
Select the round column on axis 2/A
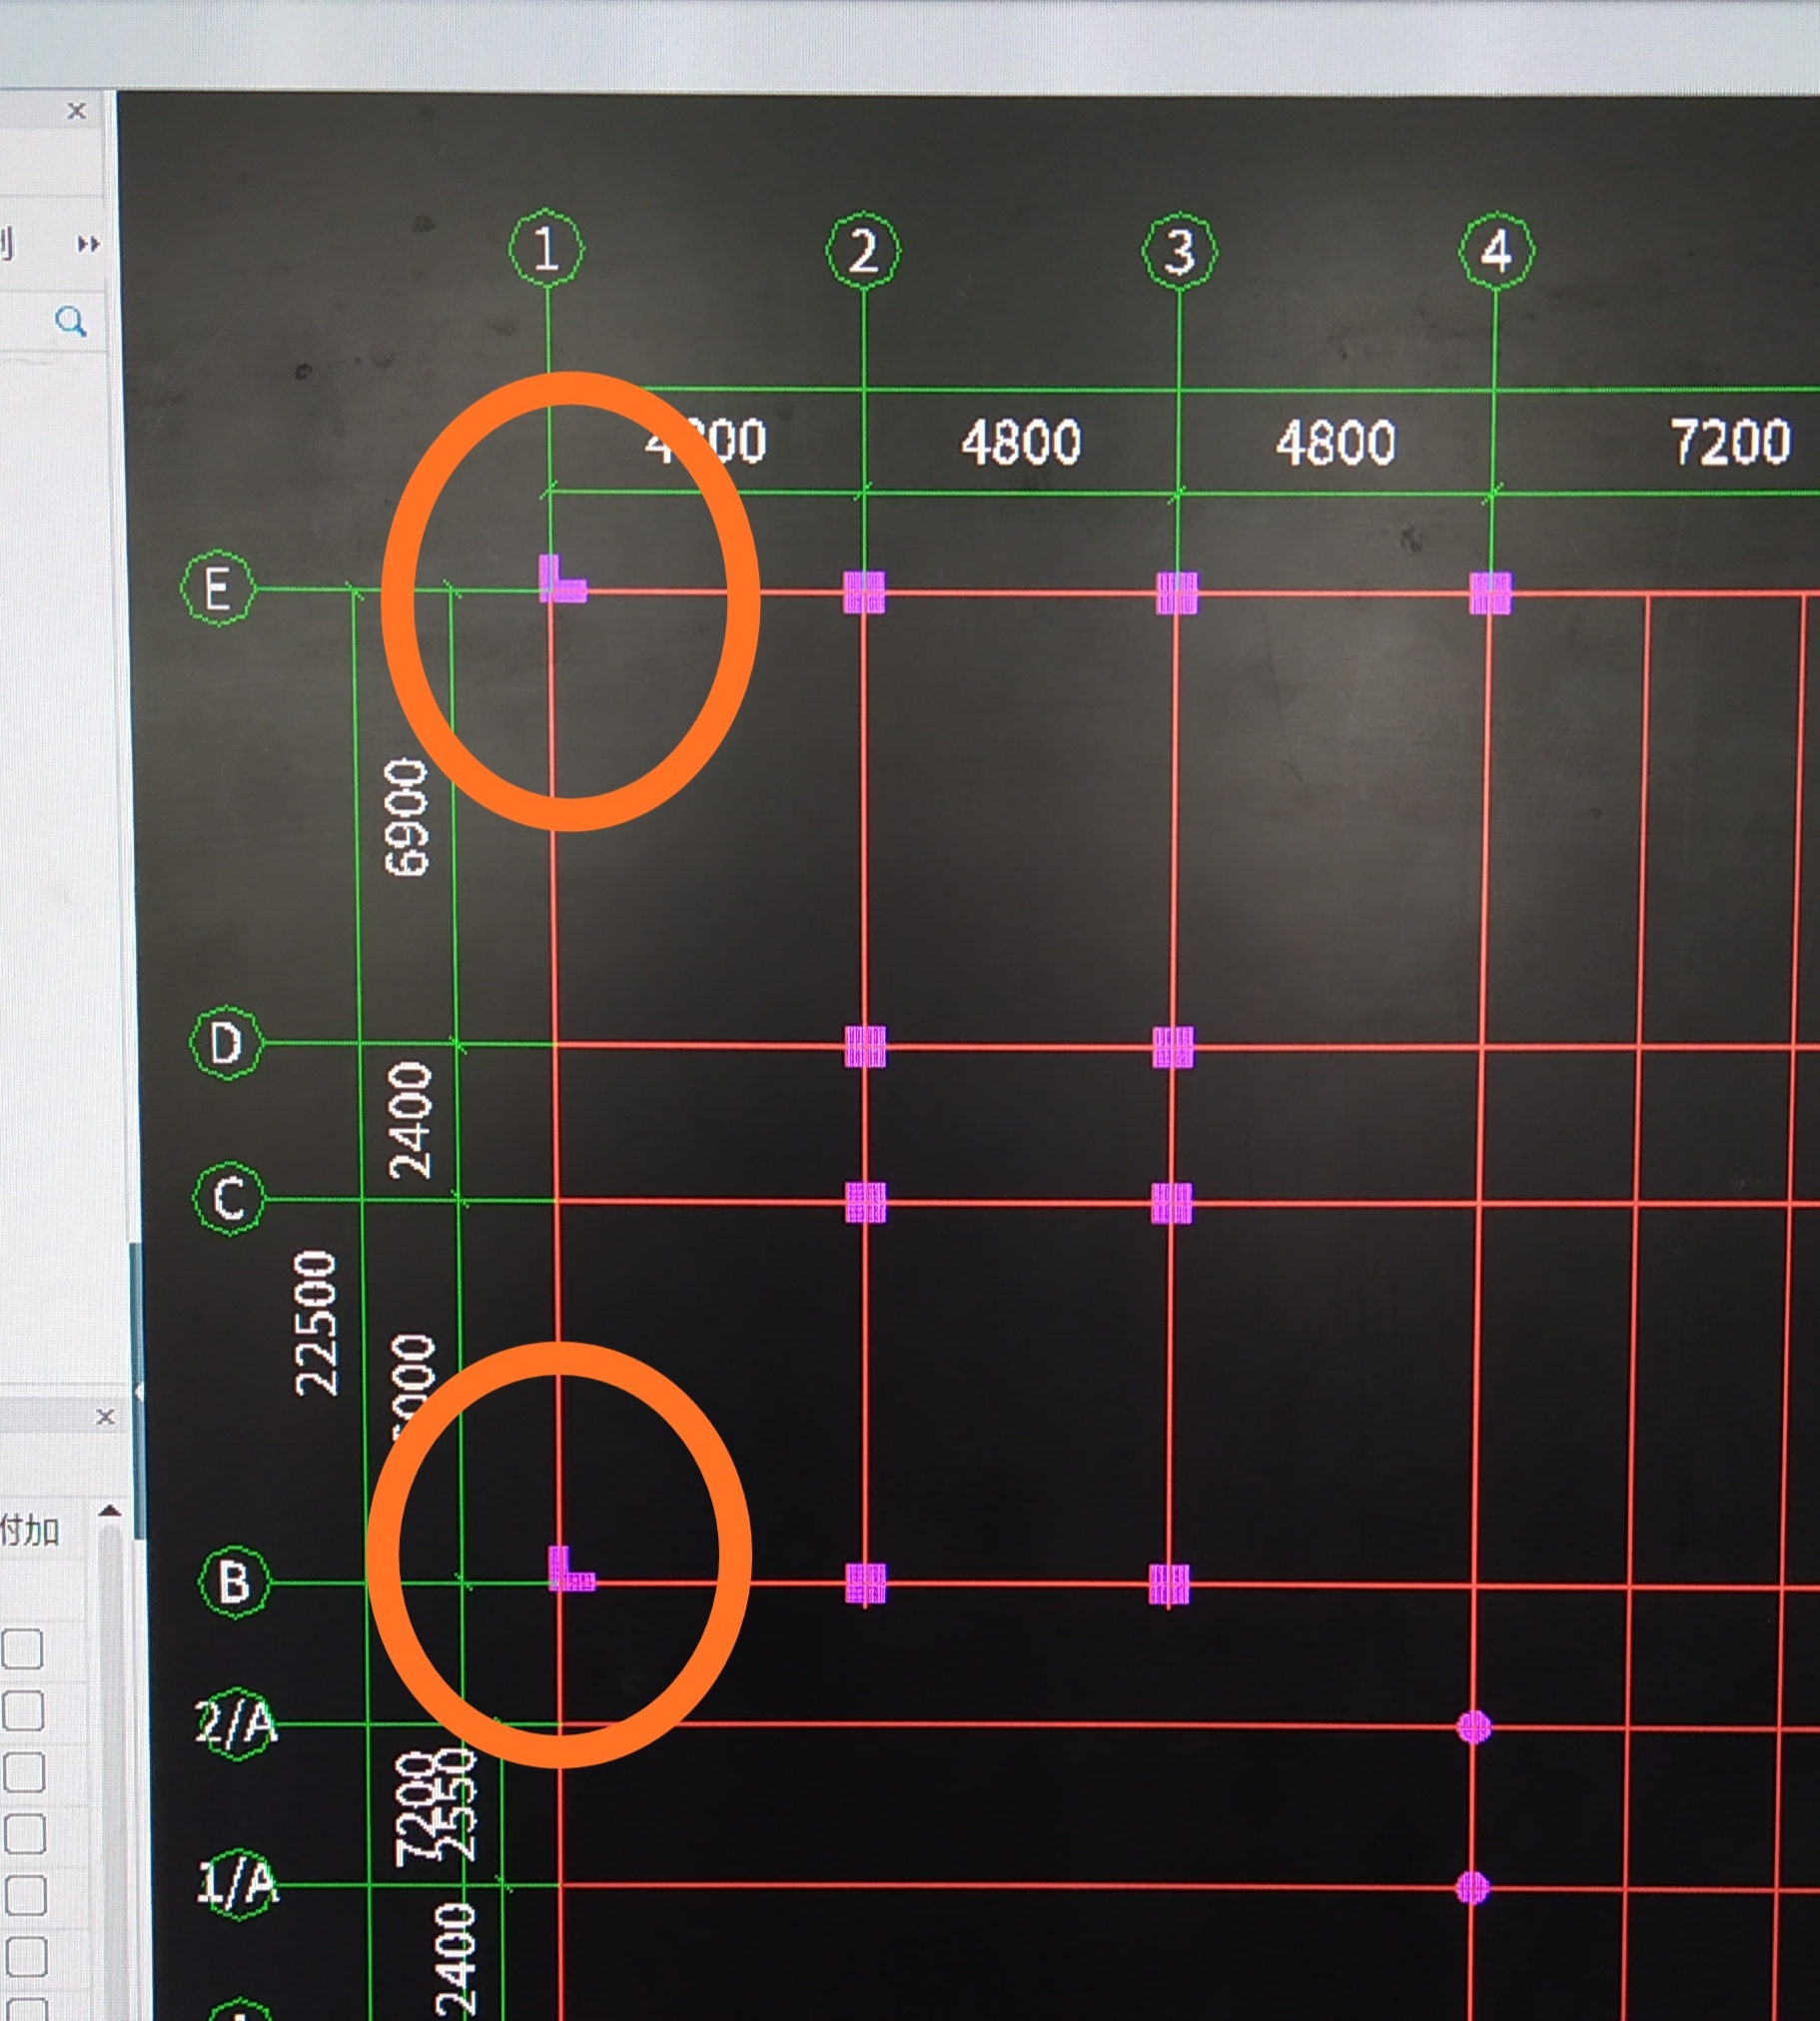(x=1473, y=1727)
